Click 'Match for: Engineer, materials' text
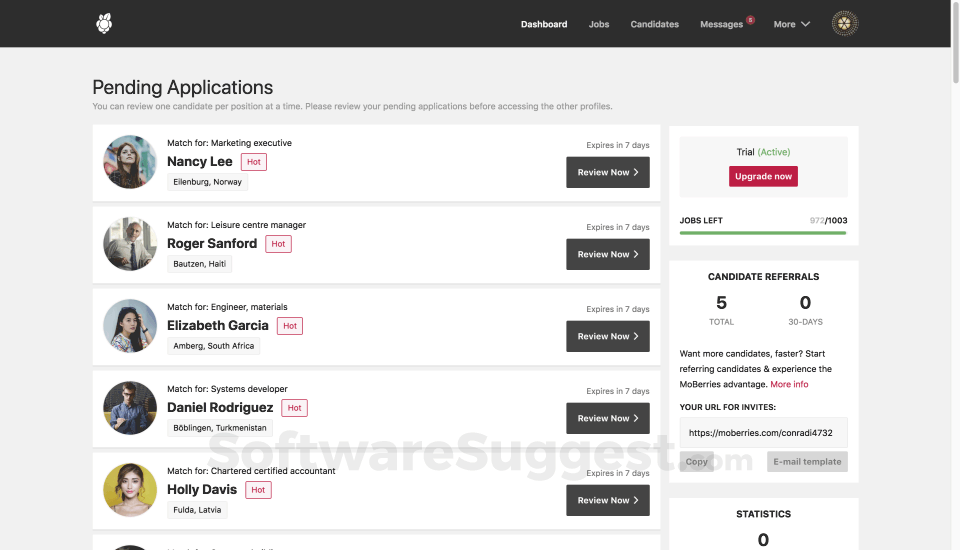The height and width of the screenshot is (550, 960). tap(227, 307)
